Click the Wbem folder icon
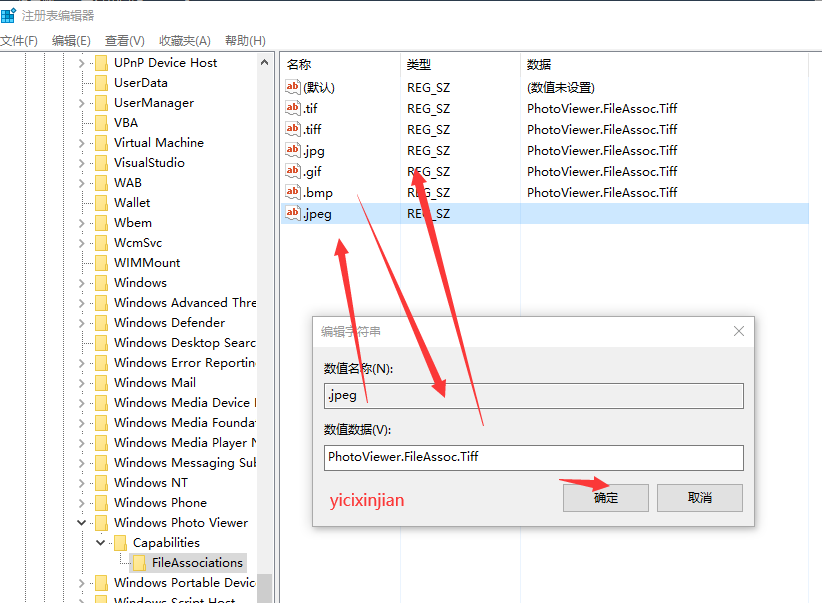Viewport: 822px width, 603px height. tap(102, 223)
